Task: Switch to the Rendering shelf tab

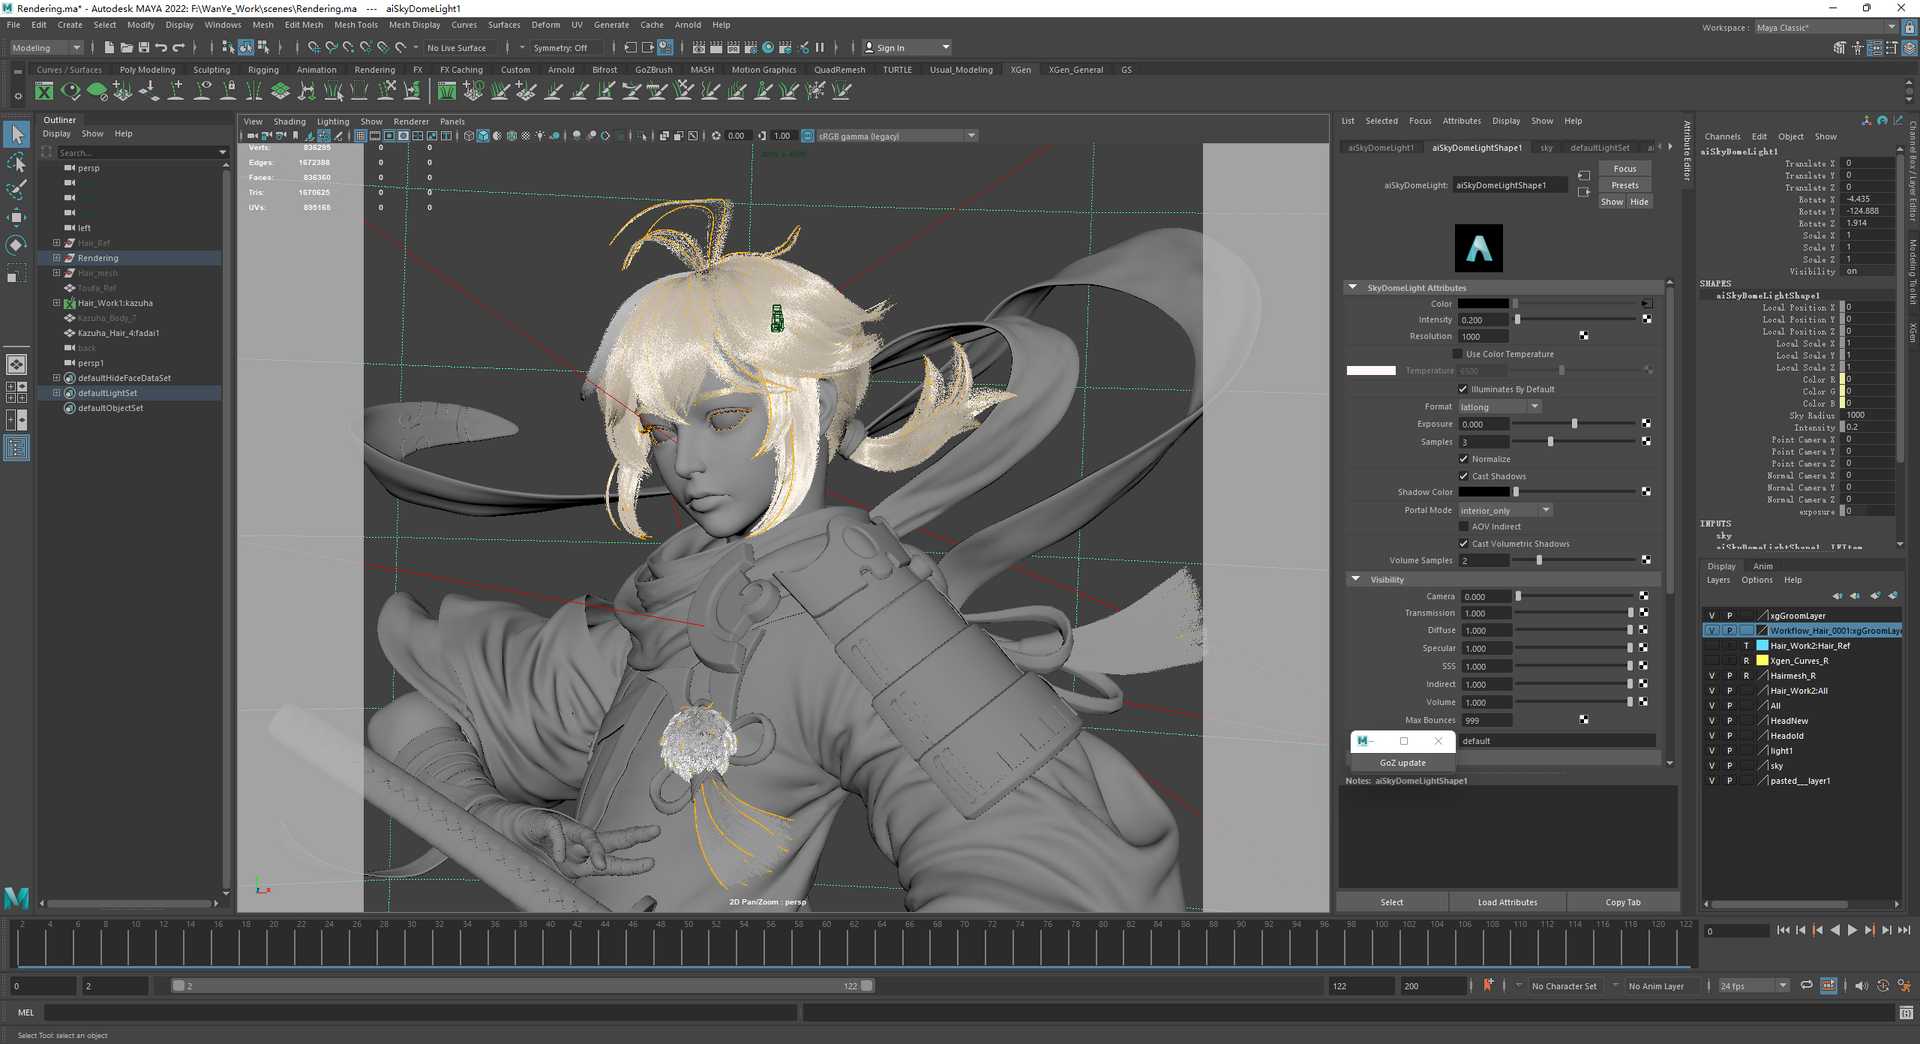Action: 374,70
